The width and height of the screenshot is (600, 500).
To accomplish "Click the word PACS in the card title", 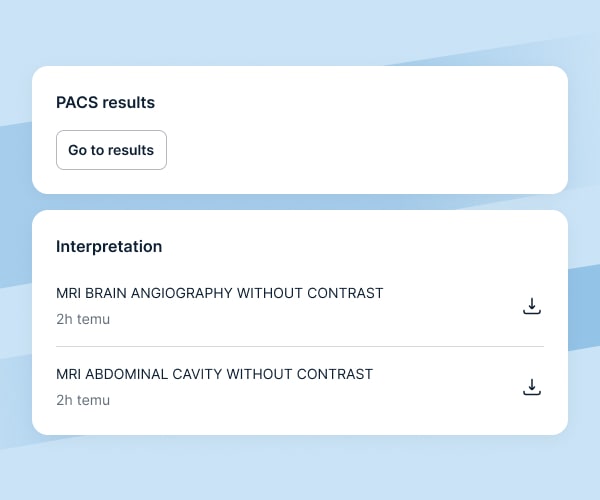I will [76, 102].
